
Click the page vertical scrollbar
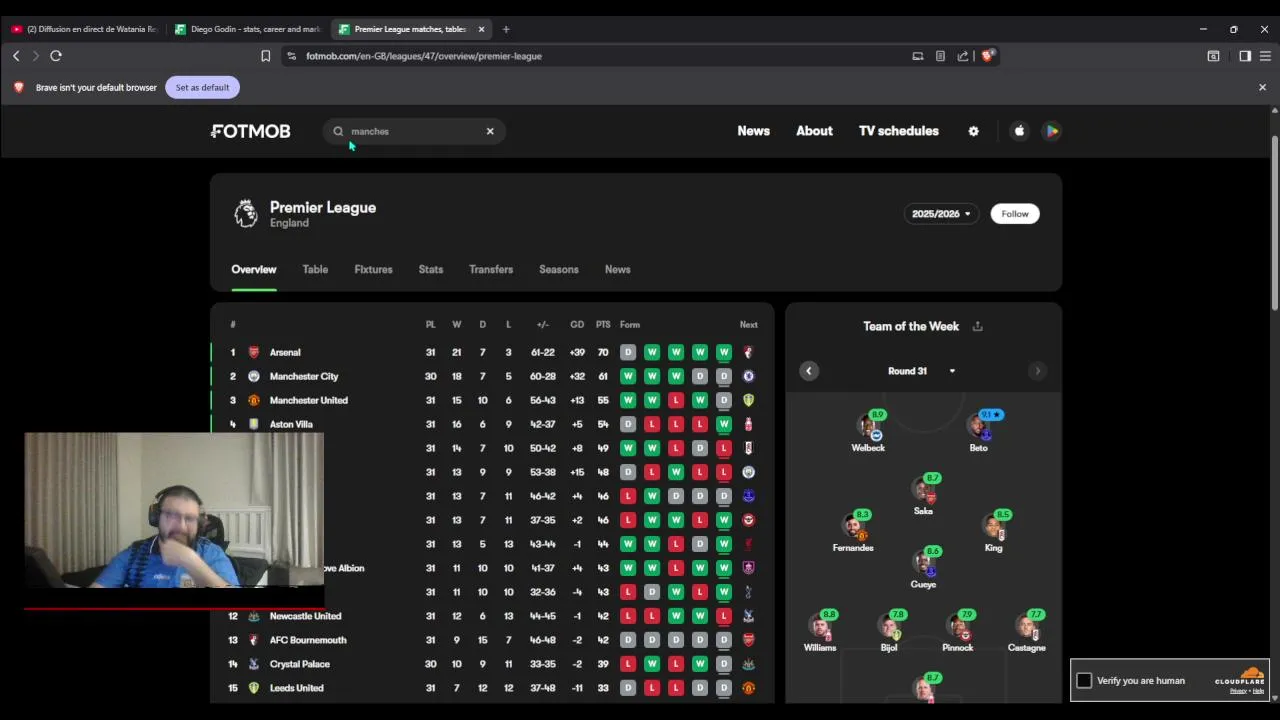coord(1274,224)
